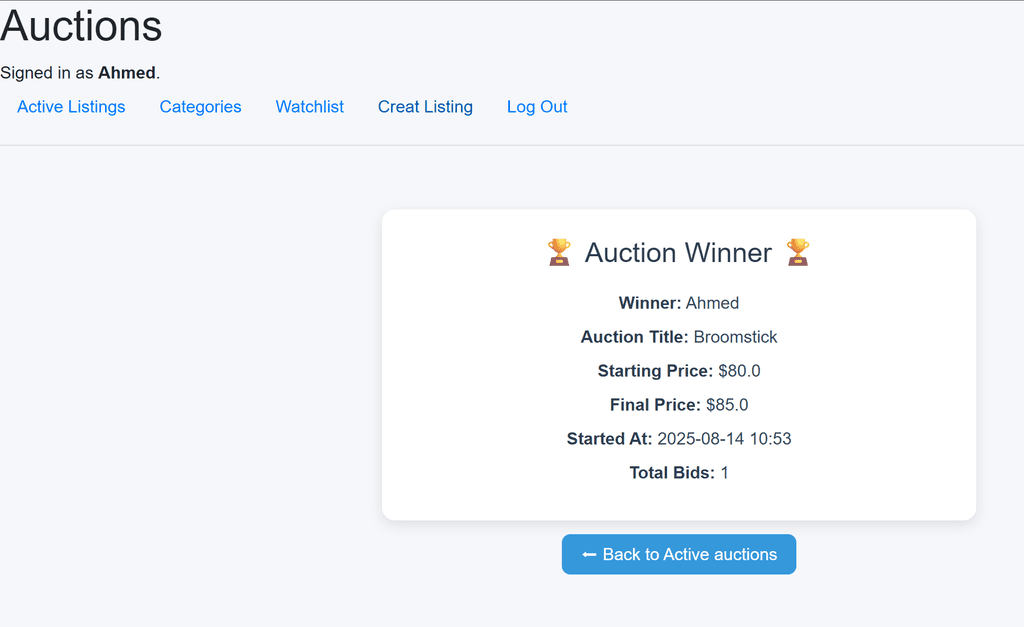Click the Auction Winner heading text
This screenshot has height=627, width=1024.
pyautogui.click(x=678, y=253)
